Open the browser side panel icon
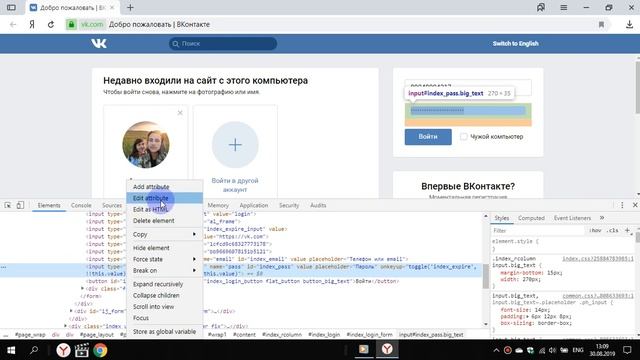Image resolution: width=640 pixels, height=360 pixels. pyautogui.click(x=11, y=7)
